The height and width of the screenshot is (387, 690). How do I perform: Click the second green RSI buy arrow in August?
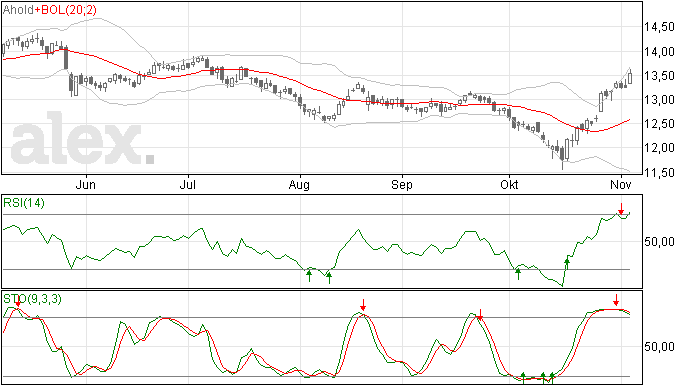tap(329, 277)
